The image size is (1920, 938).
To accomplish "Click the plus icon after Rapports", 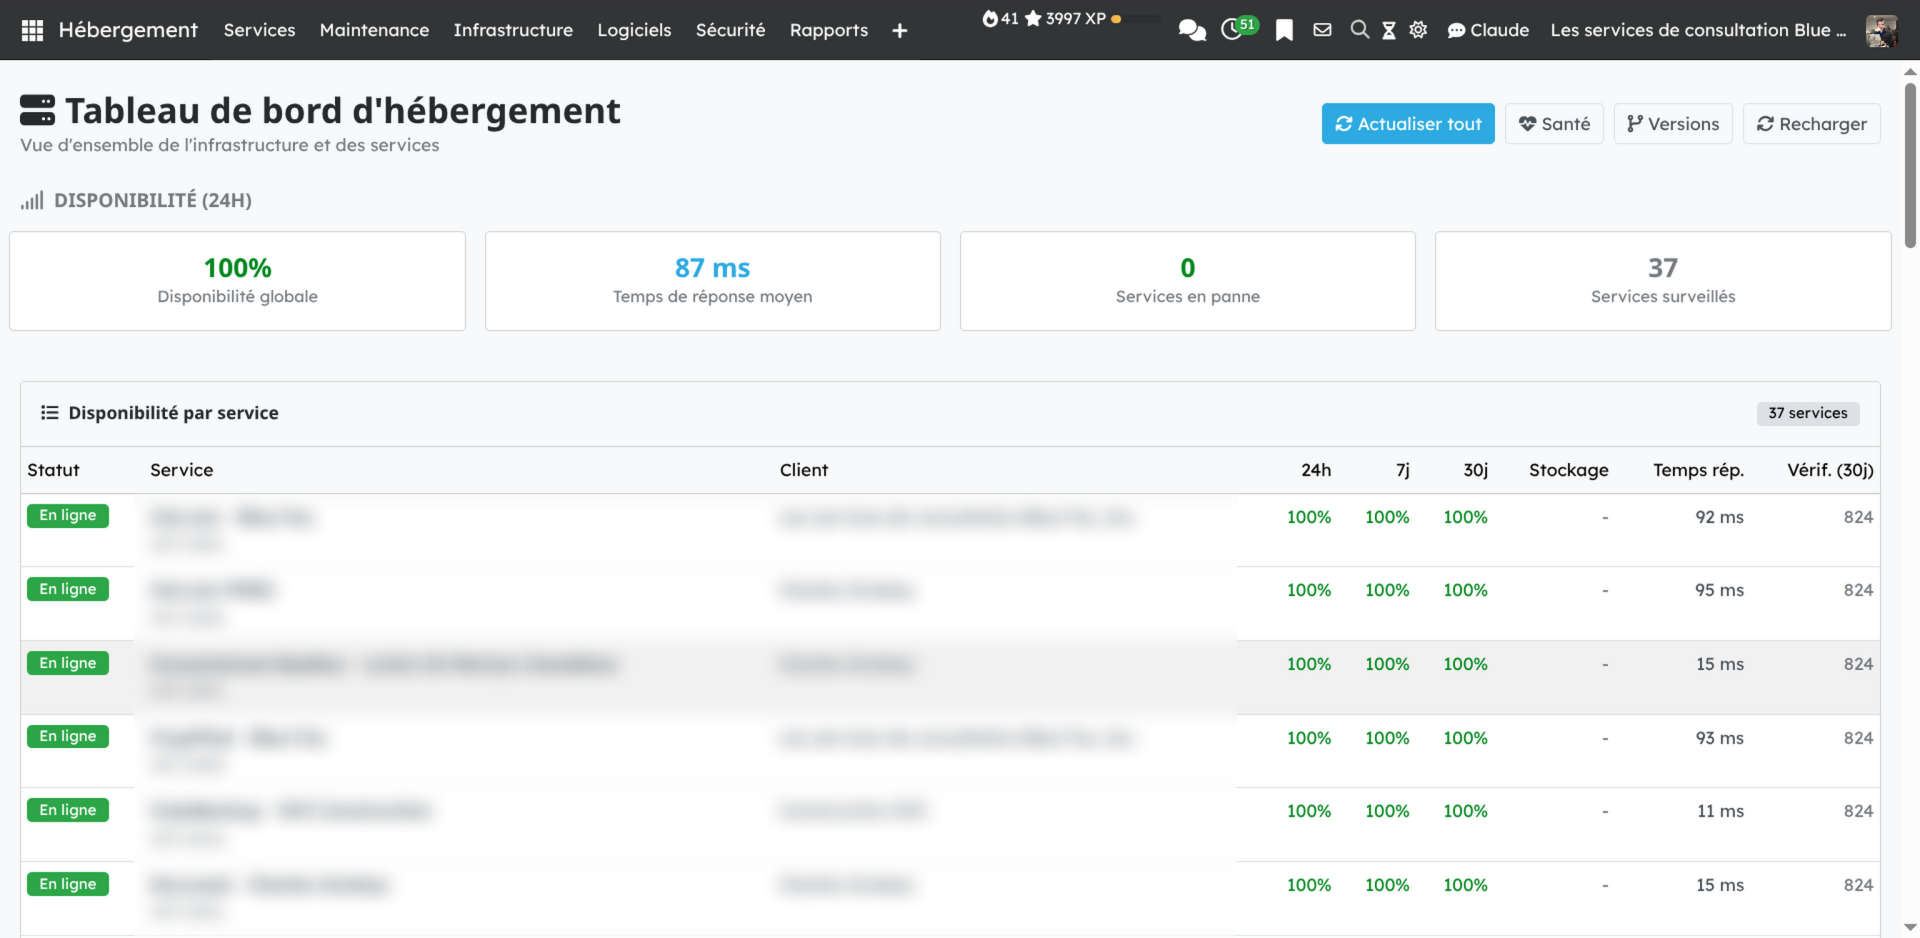I will click(899, 31).
